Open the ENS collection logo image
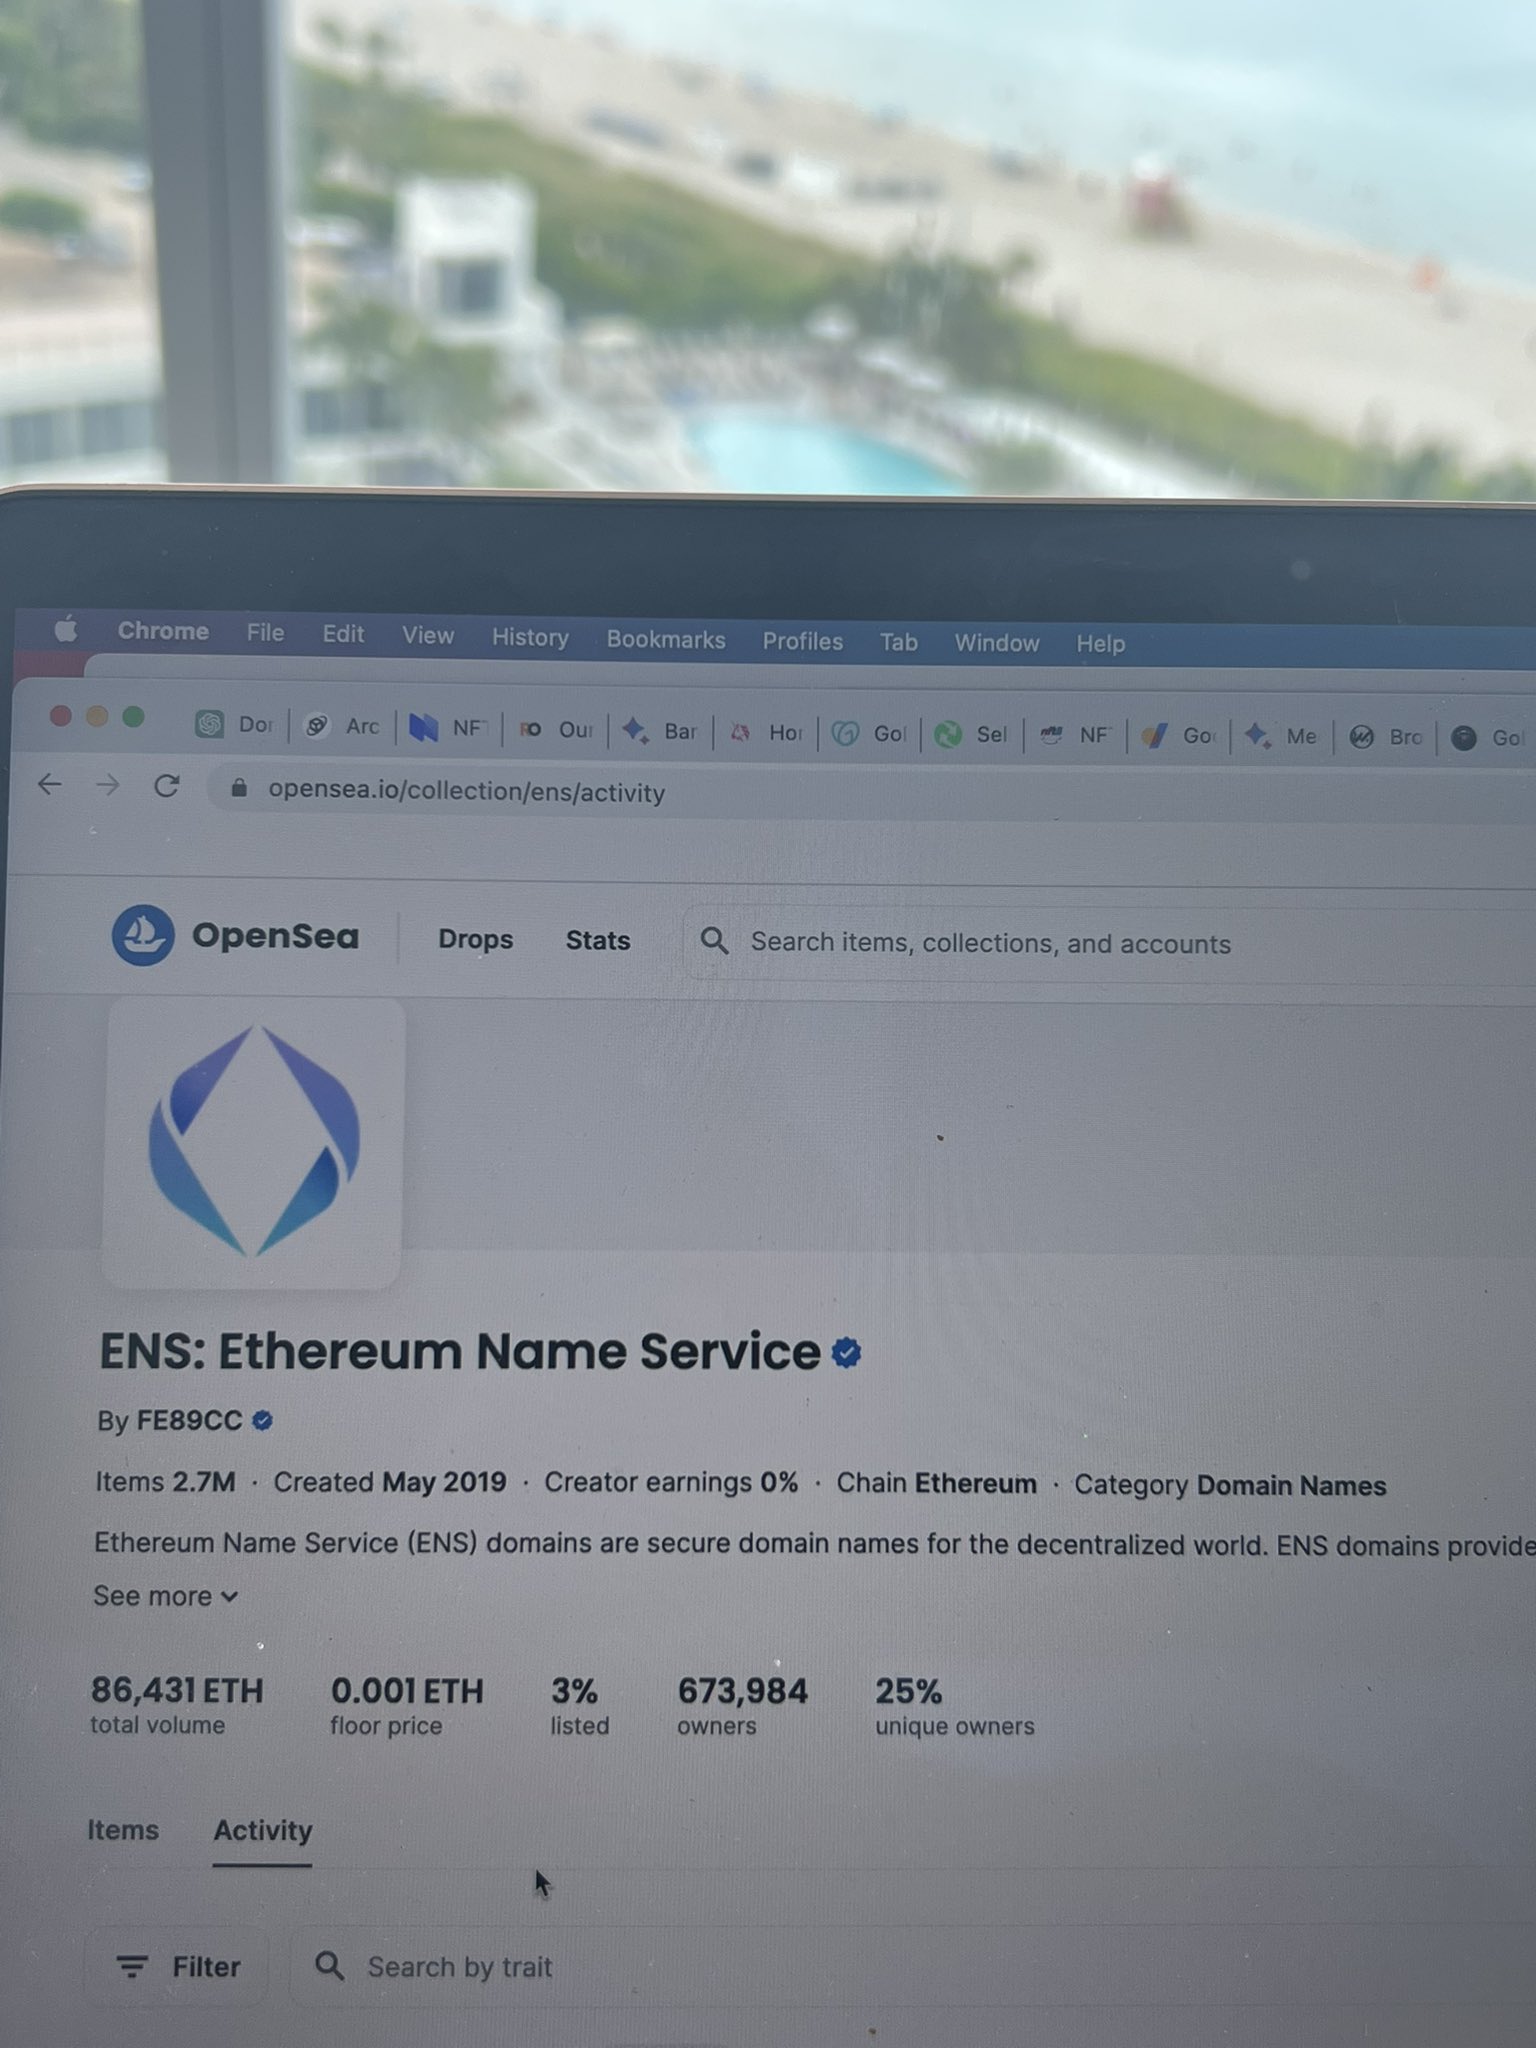Image resolution: width=1536 pixels, height=2048 pixels. pyautogui.click(x=253, y=1142)
